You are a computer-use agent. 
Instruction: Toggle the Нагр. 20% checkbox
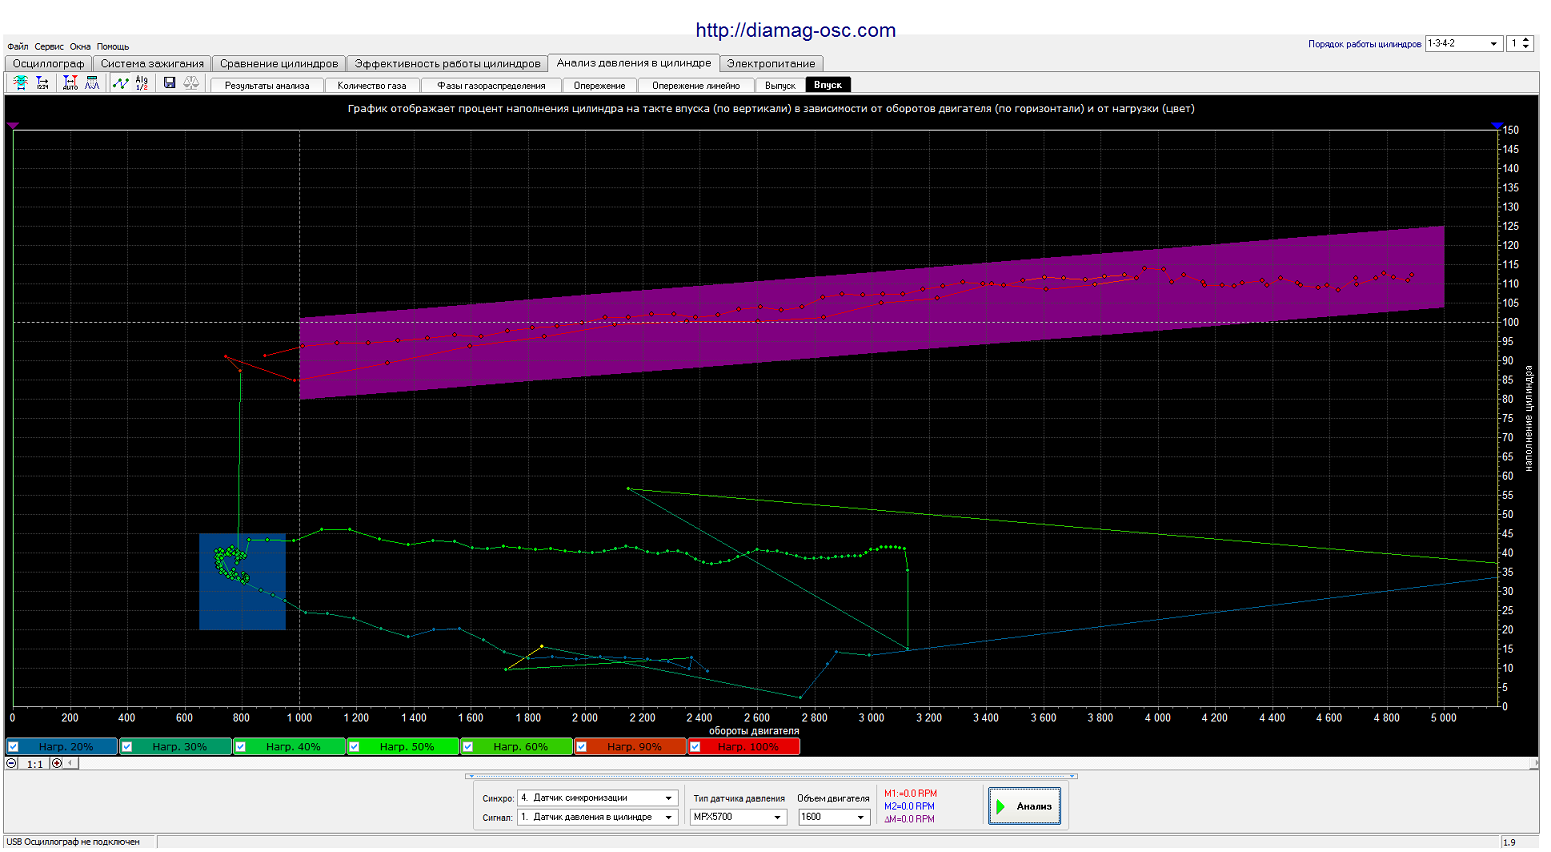pos(13,747)
